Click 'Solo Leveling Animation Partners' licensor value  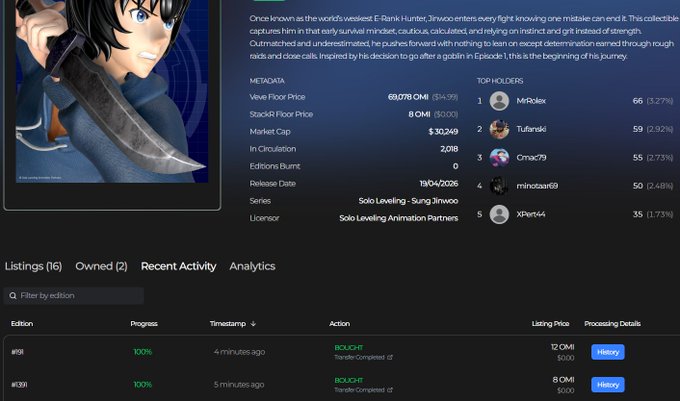pyautogui.click(x=399, y=218)
